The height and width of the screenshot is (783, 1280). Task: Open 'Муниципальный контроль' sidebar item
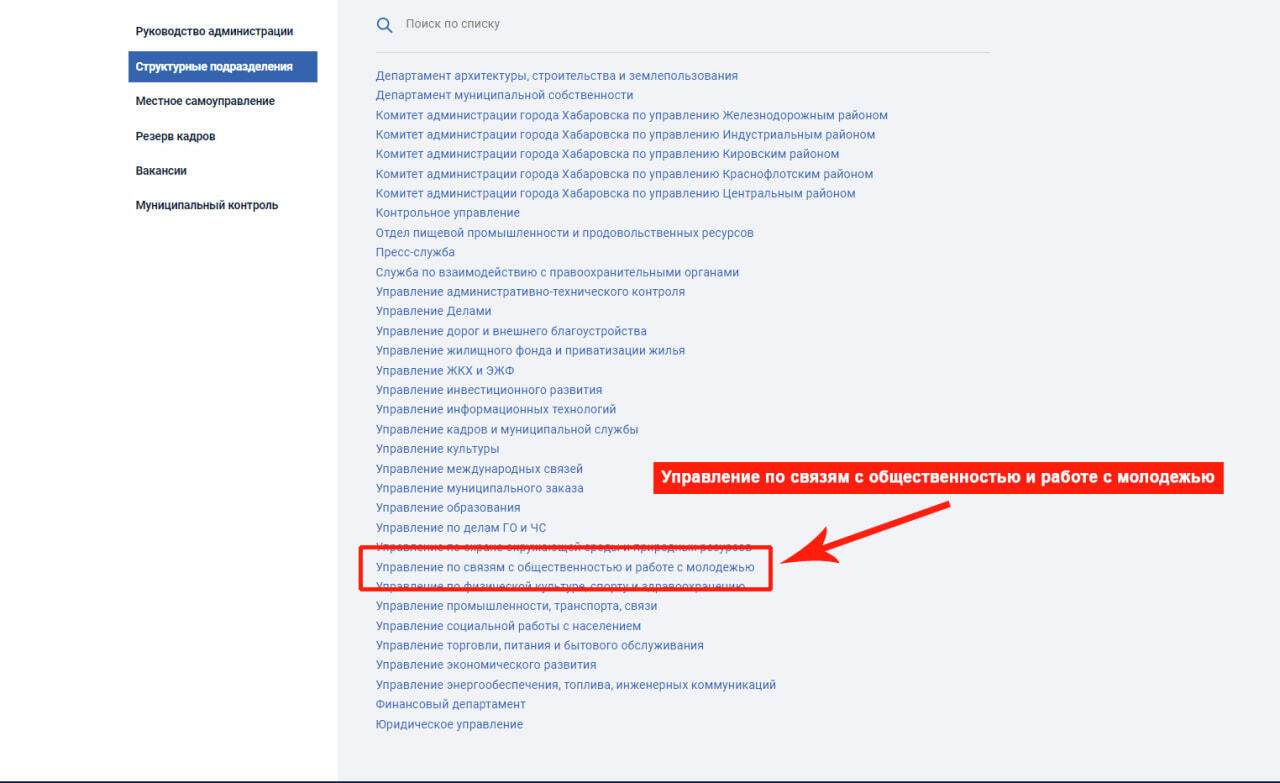coord(207,205)
